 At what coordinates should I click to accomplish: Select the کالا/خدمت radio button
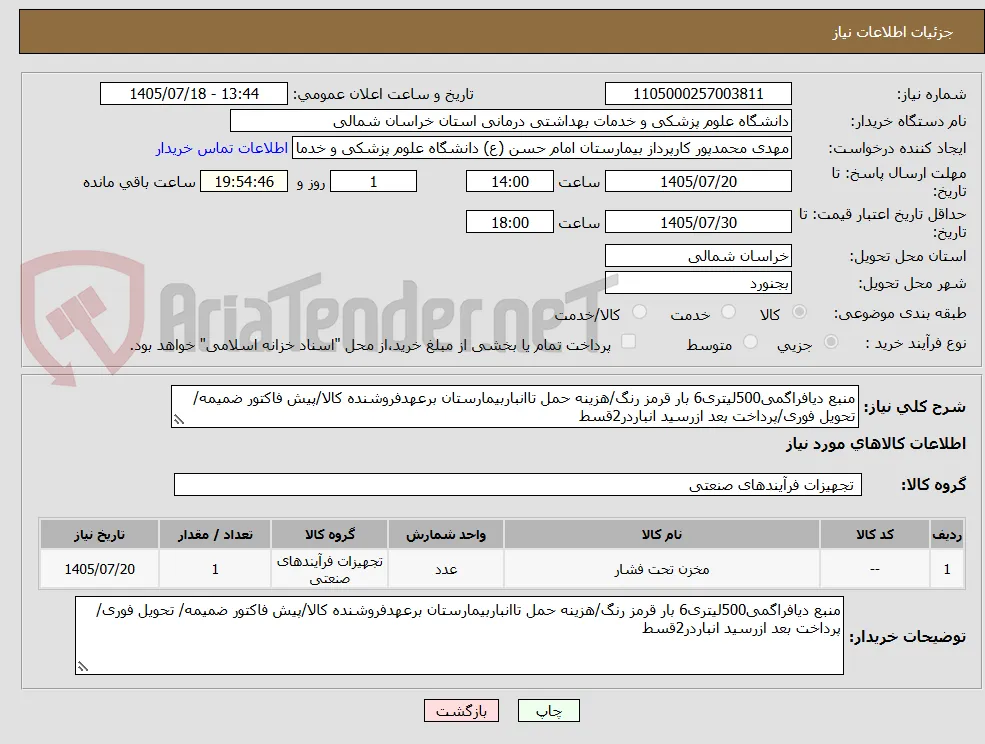pos(639,312)
